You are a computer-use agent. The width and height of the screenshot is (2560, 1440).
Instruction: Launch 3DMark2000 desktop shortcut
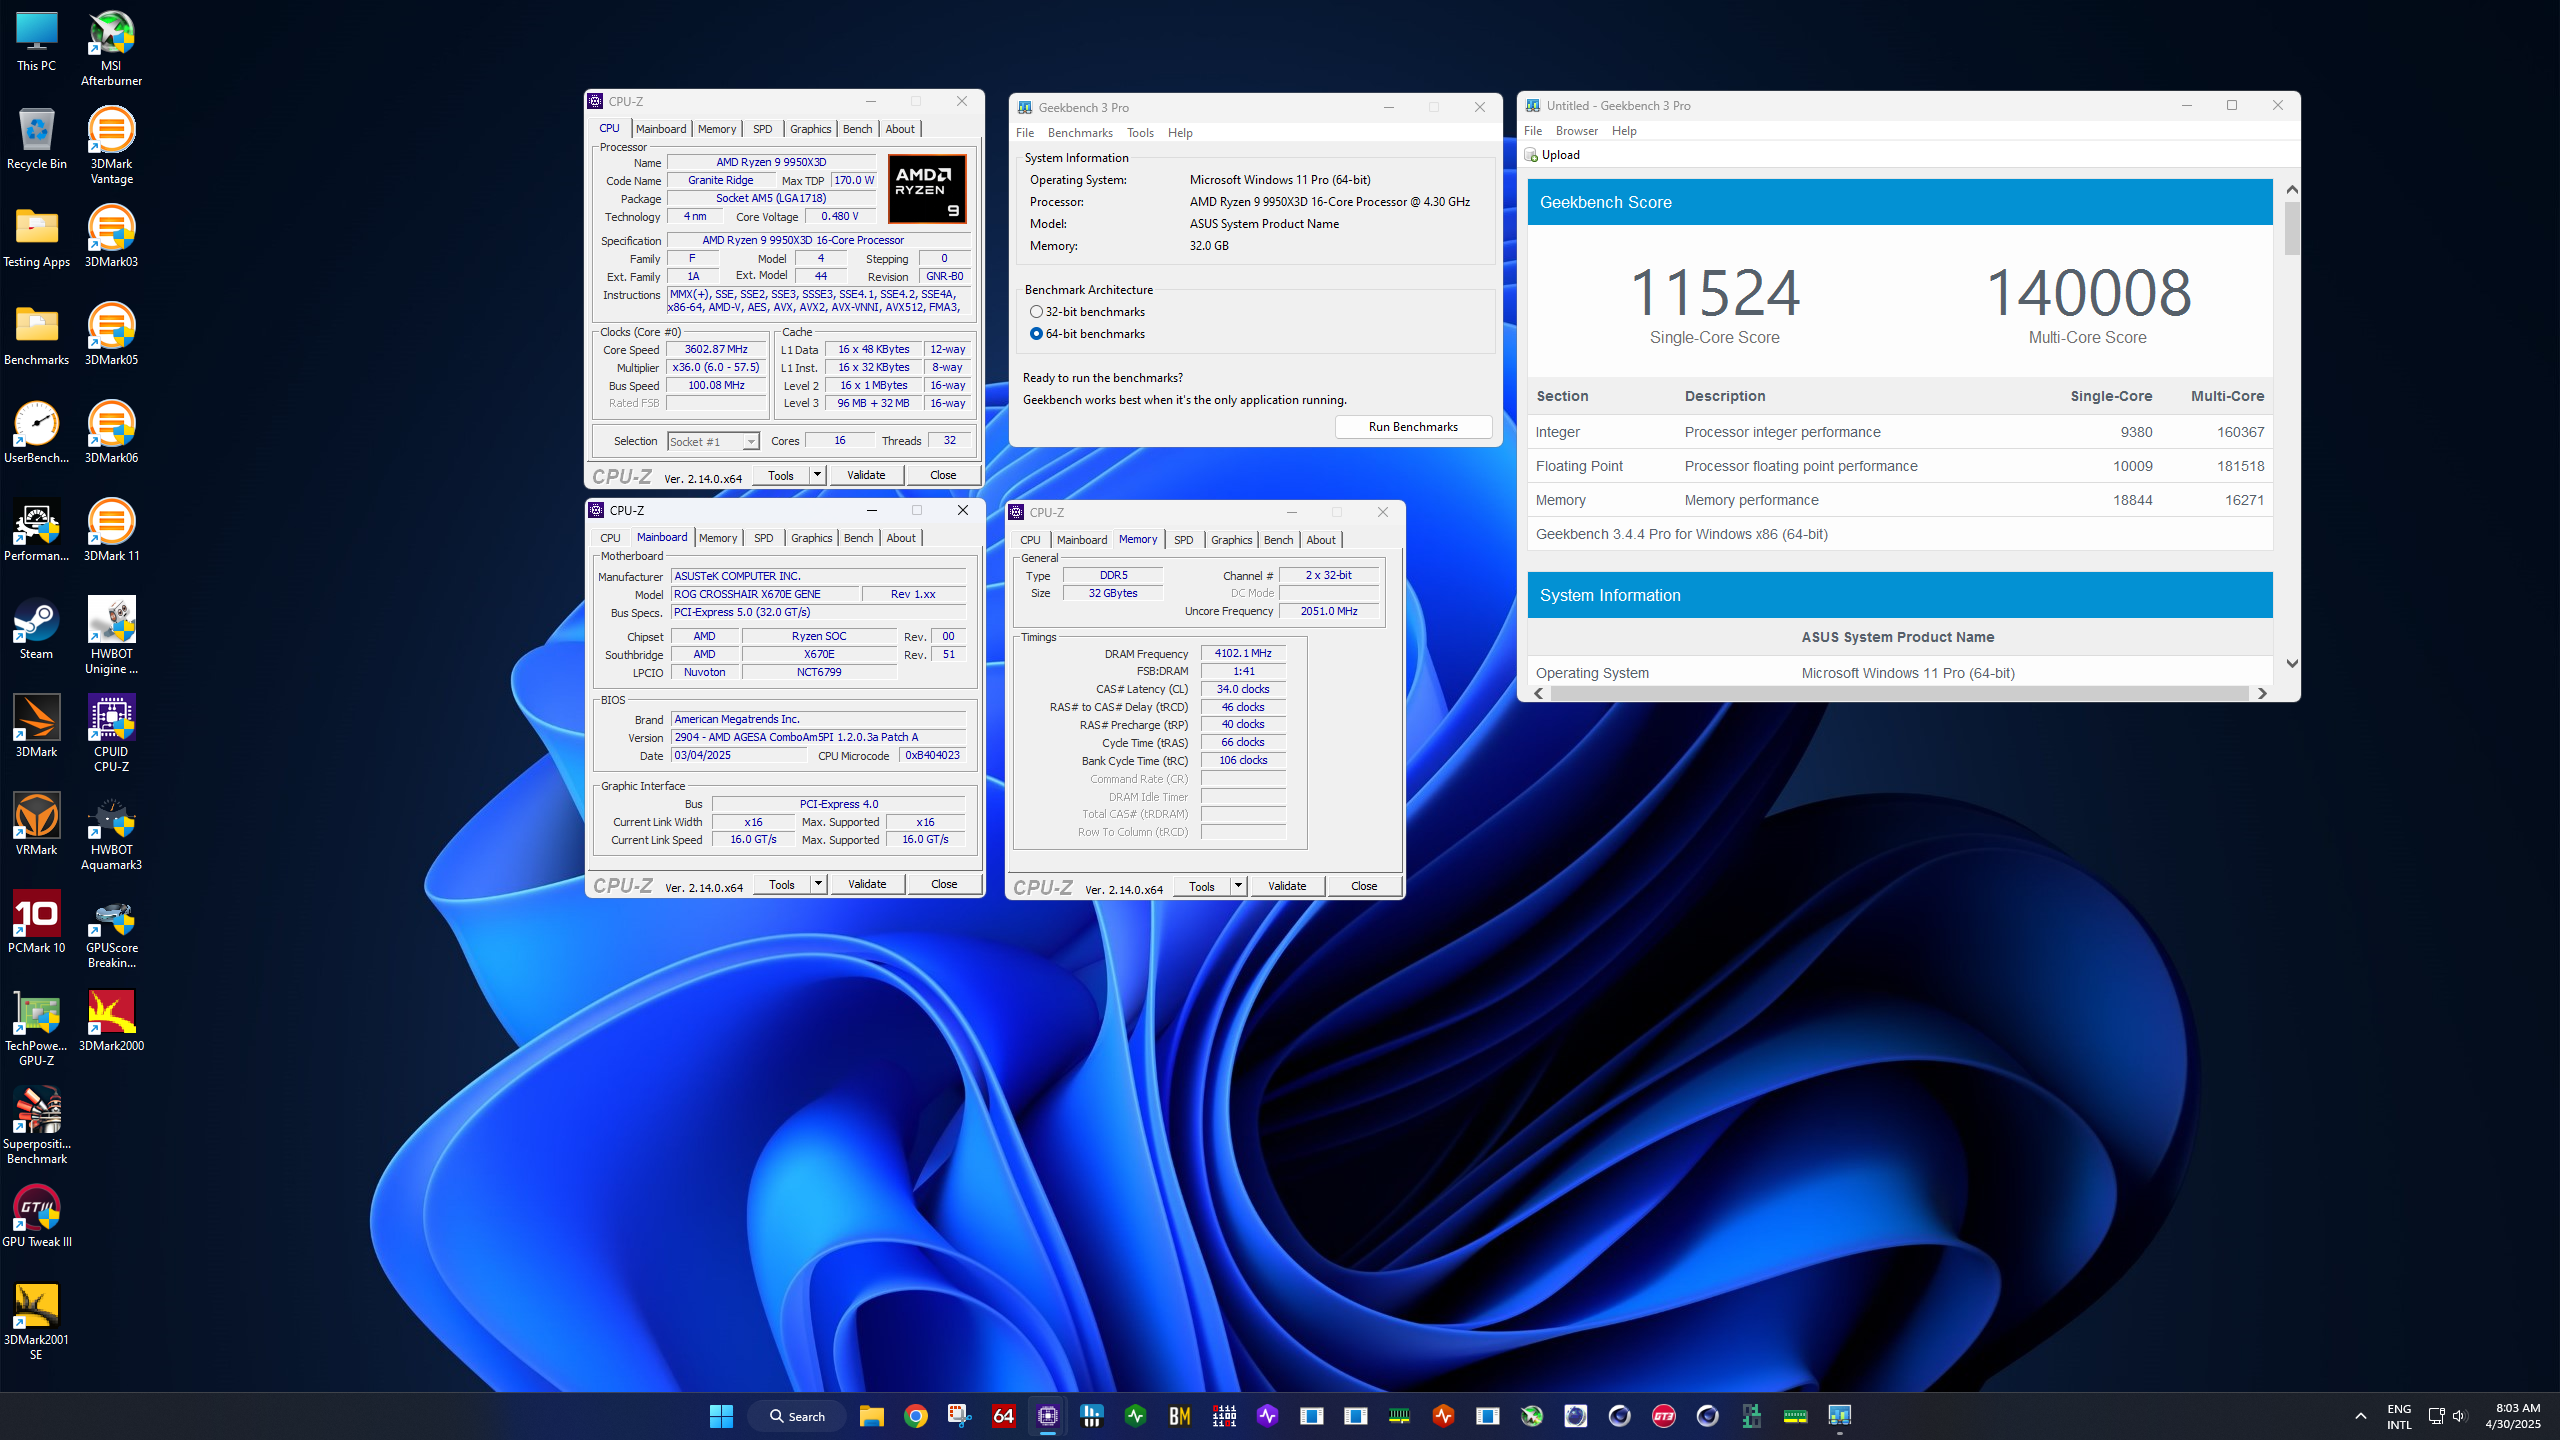[111, 1020]
